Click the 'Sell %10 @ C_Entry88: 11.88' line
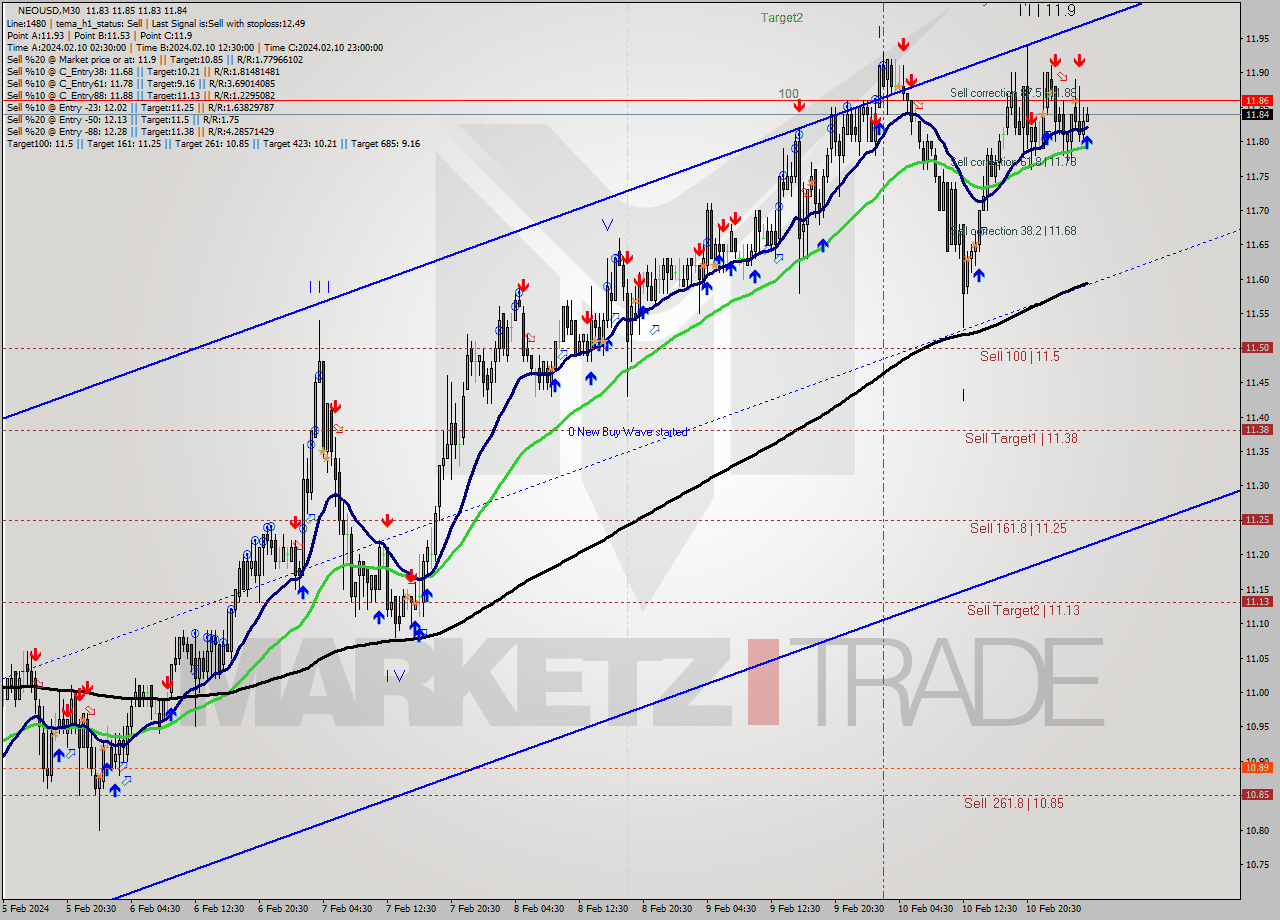 (x=140, y=95)
